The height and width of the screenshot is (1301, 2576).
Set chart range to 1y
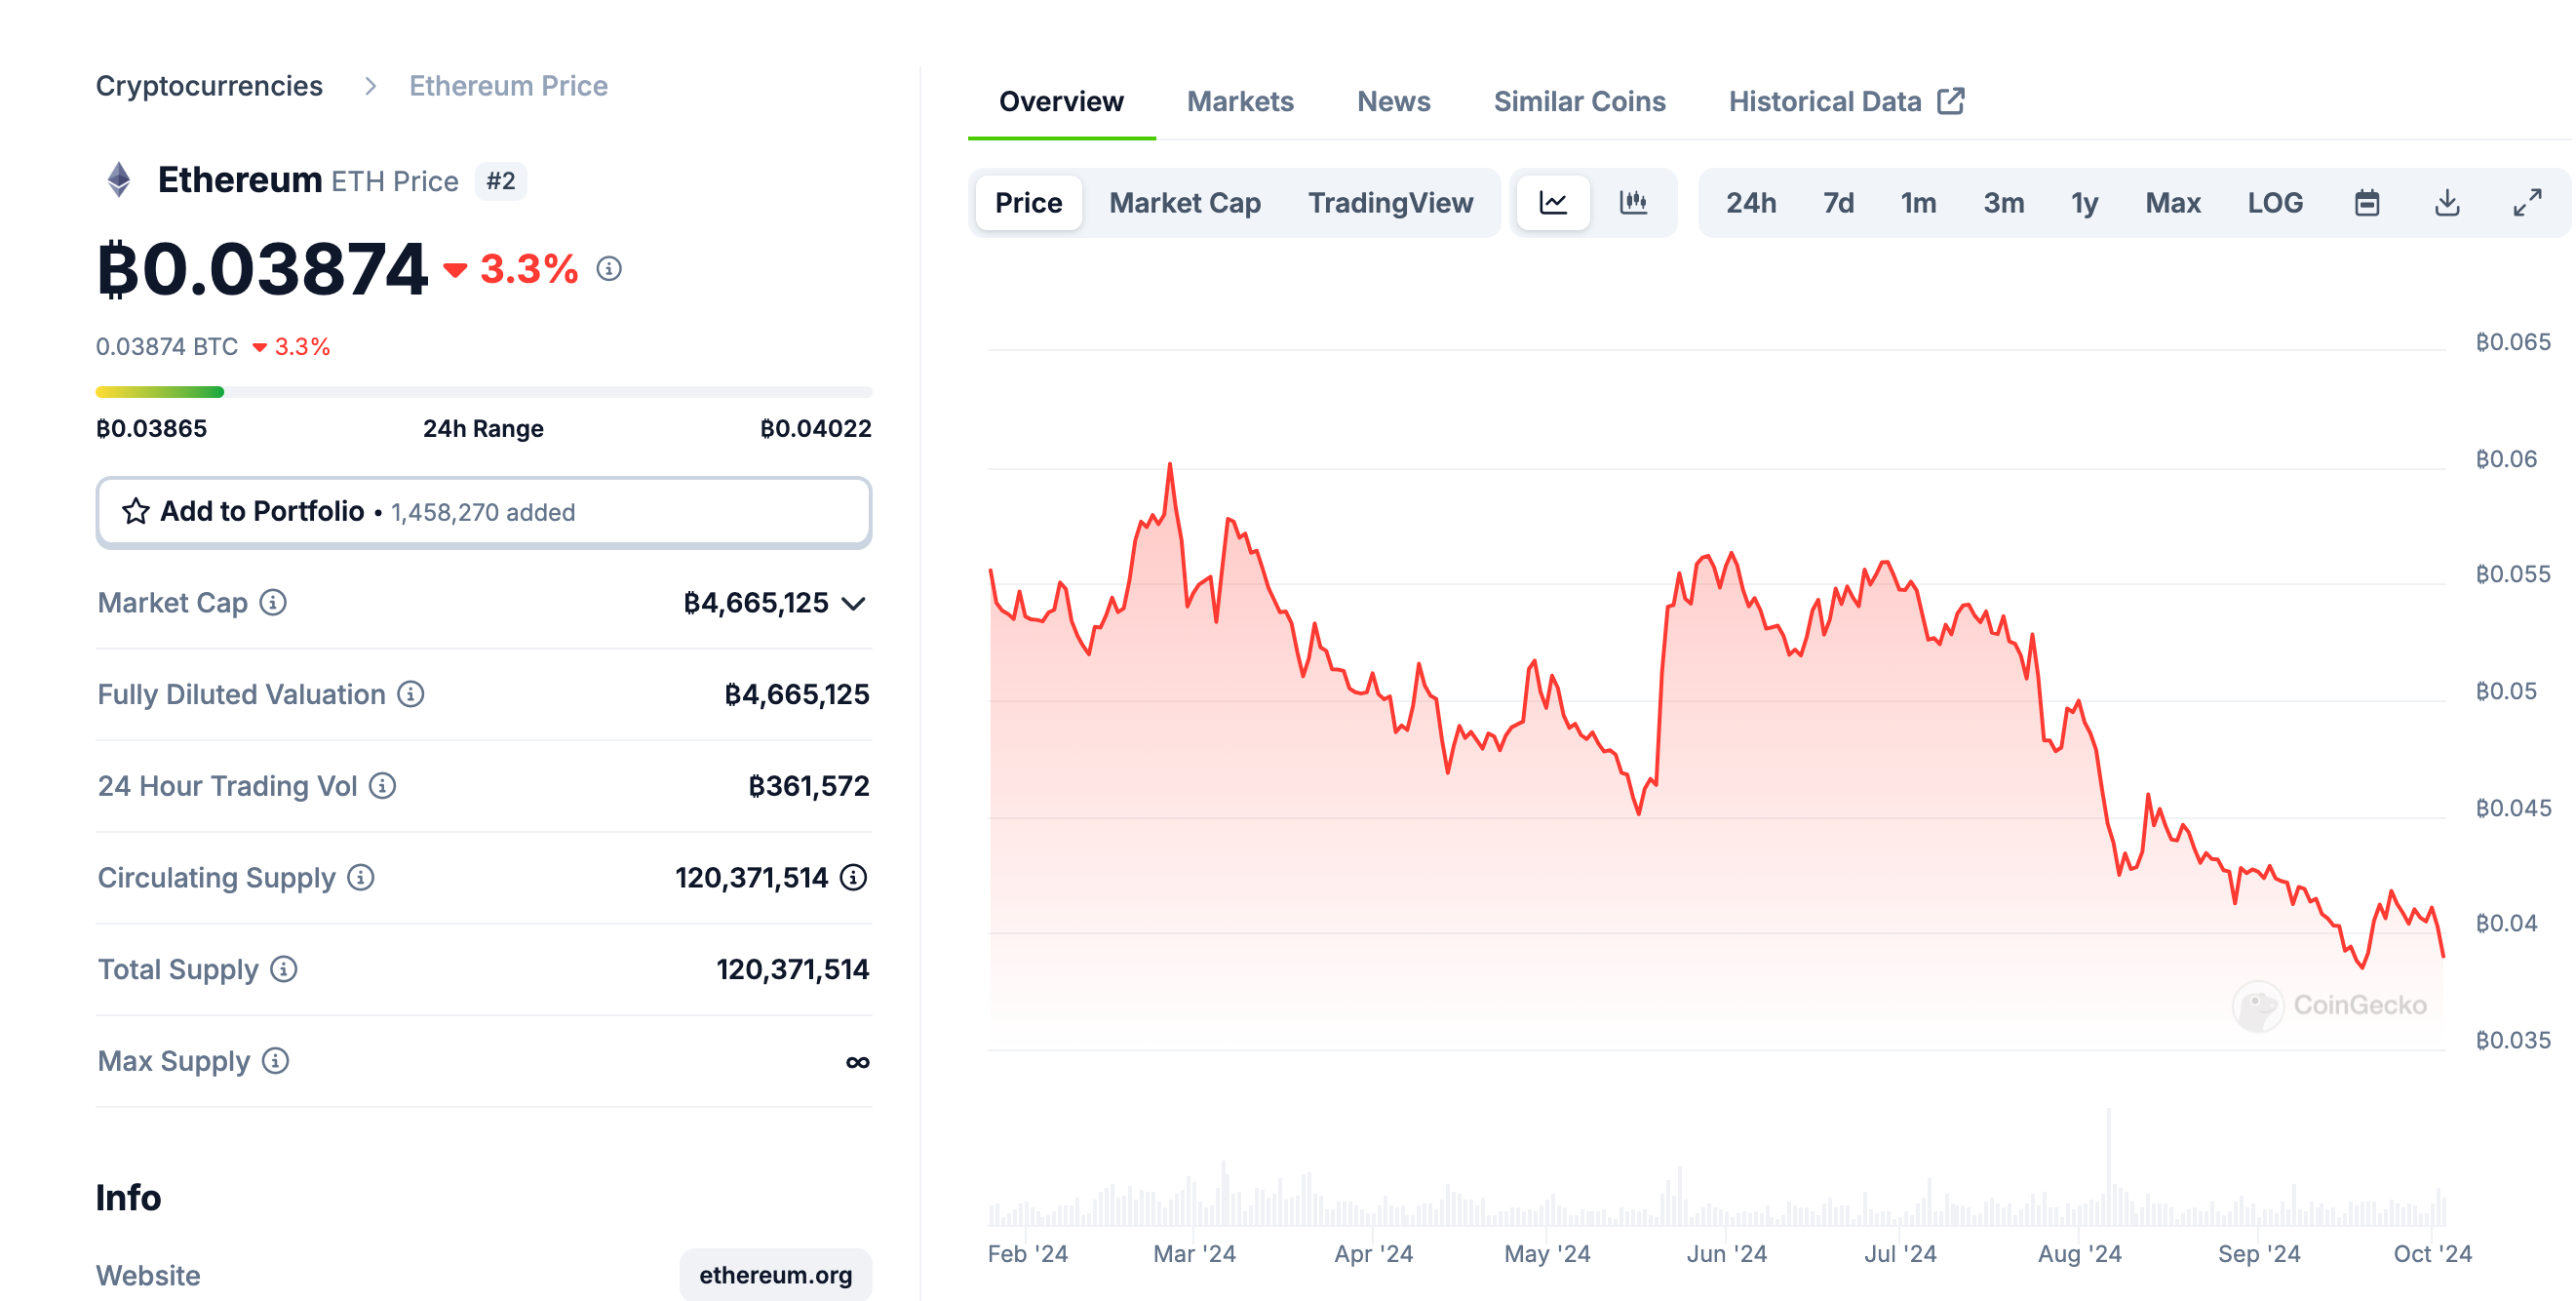(2084, 203)
